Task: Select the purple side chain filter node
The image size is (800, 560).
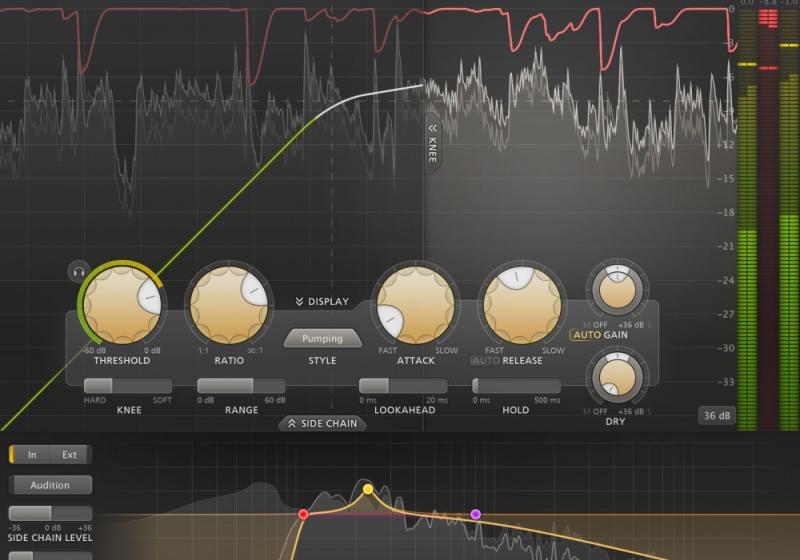Action: pyautogui.click(x=475, y=514)
